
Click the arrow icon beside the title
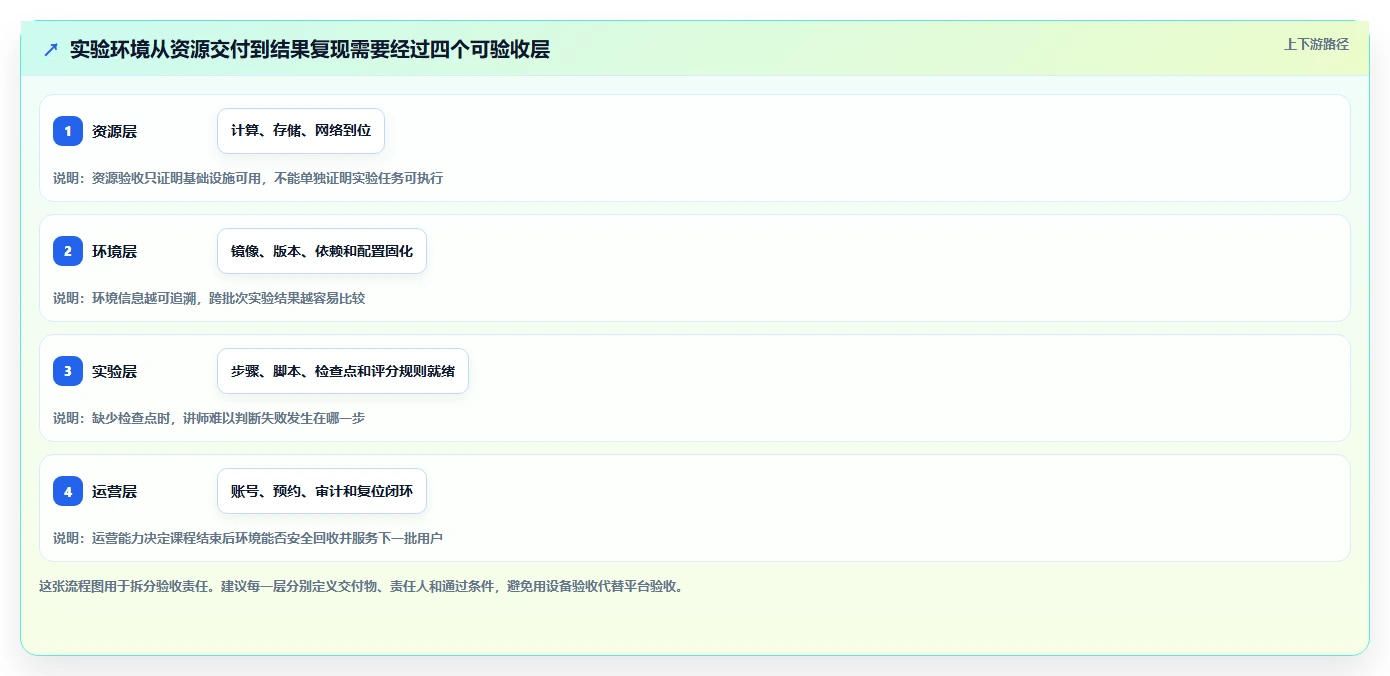click(x=51, y=49)
